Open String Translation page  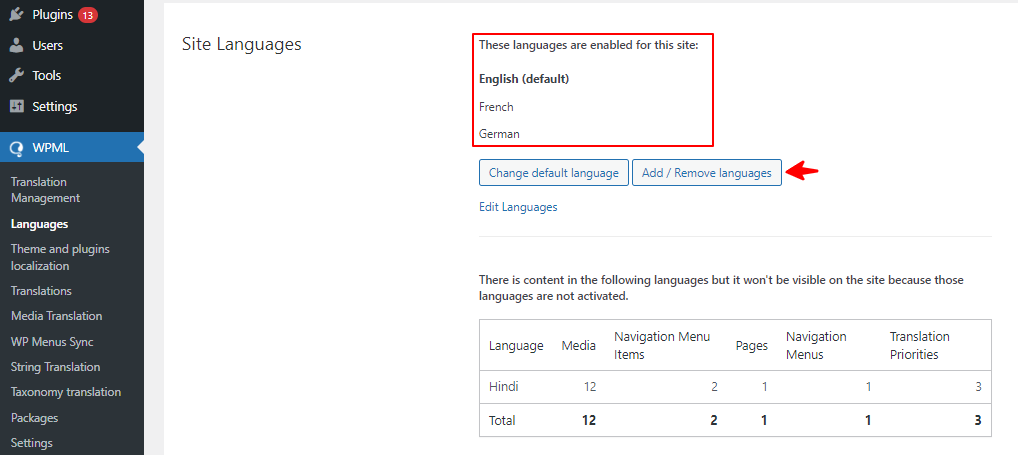click(x=56, y=367)
